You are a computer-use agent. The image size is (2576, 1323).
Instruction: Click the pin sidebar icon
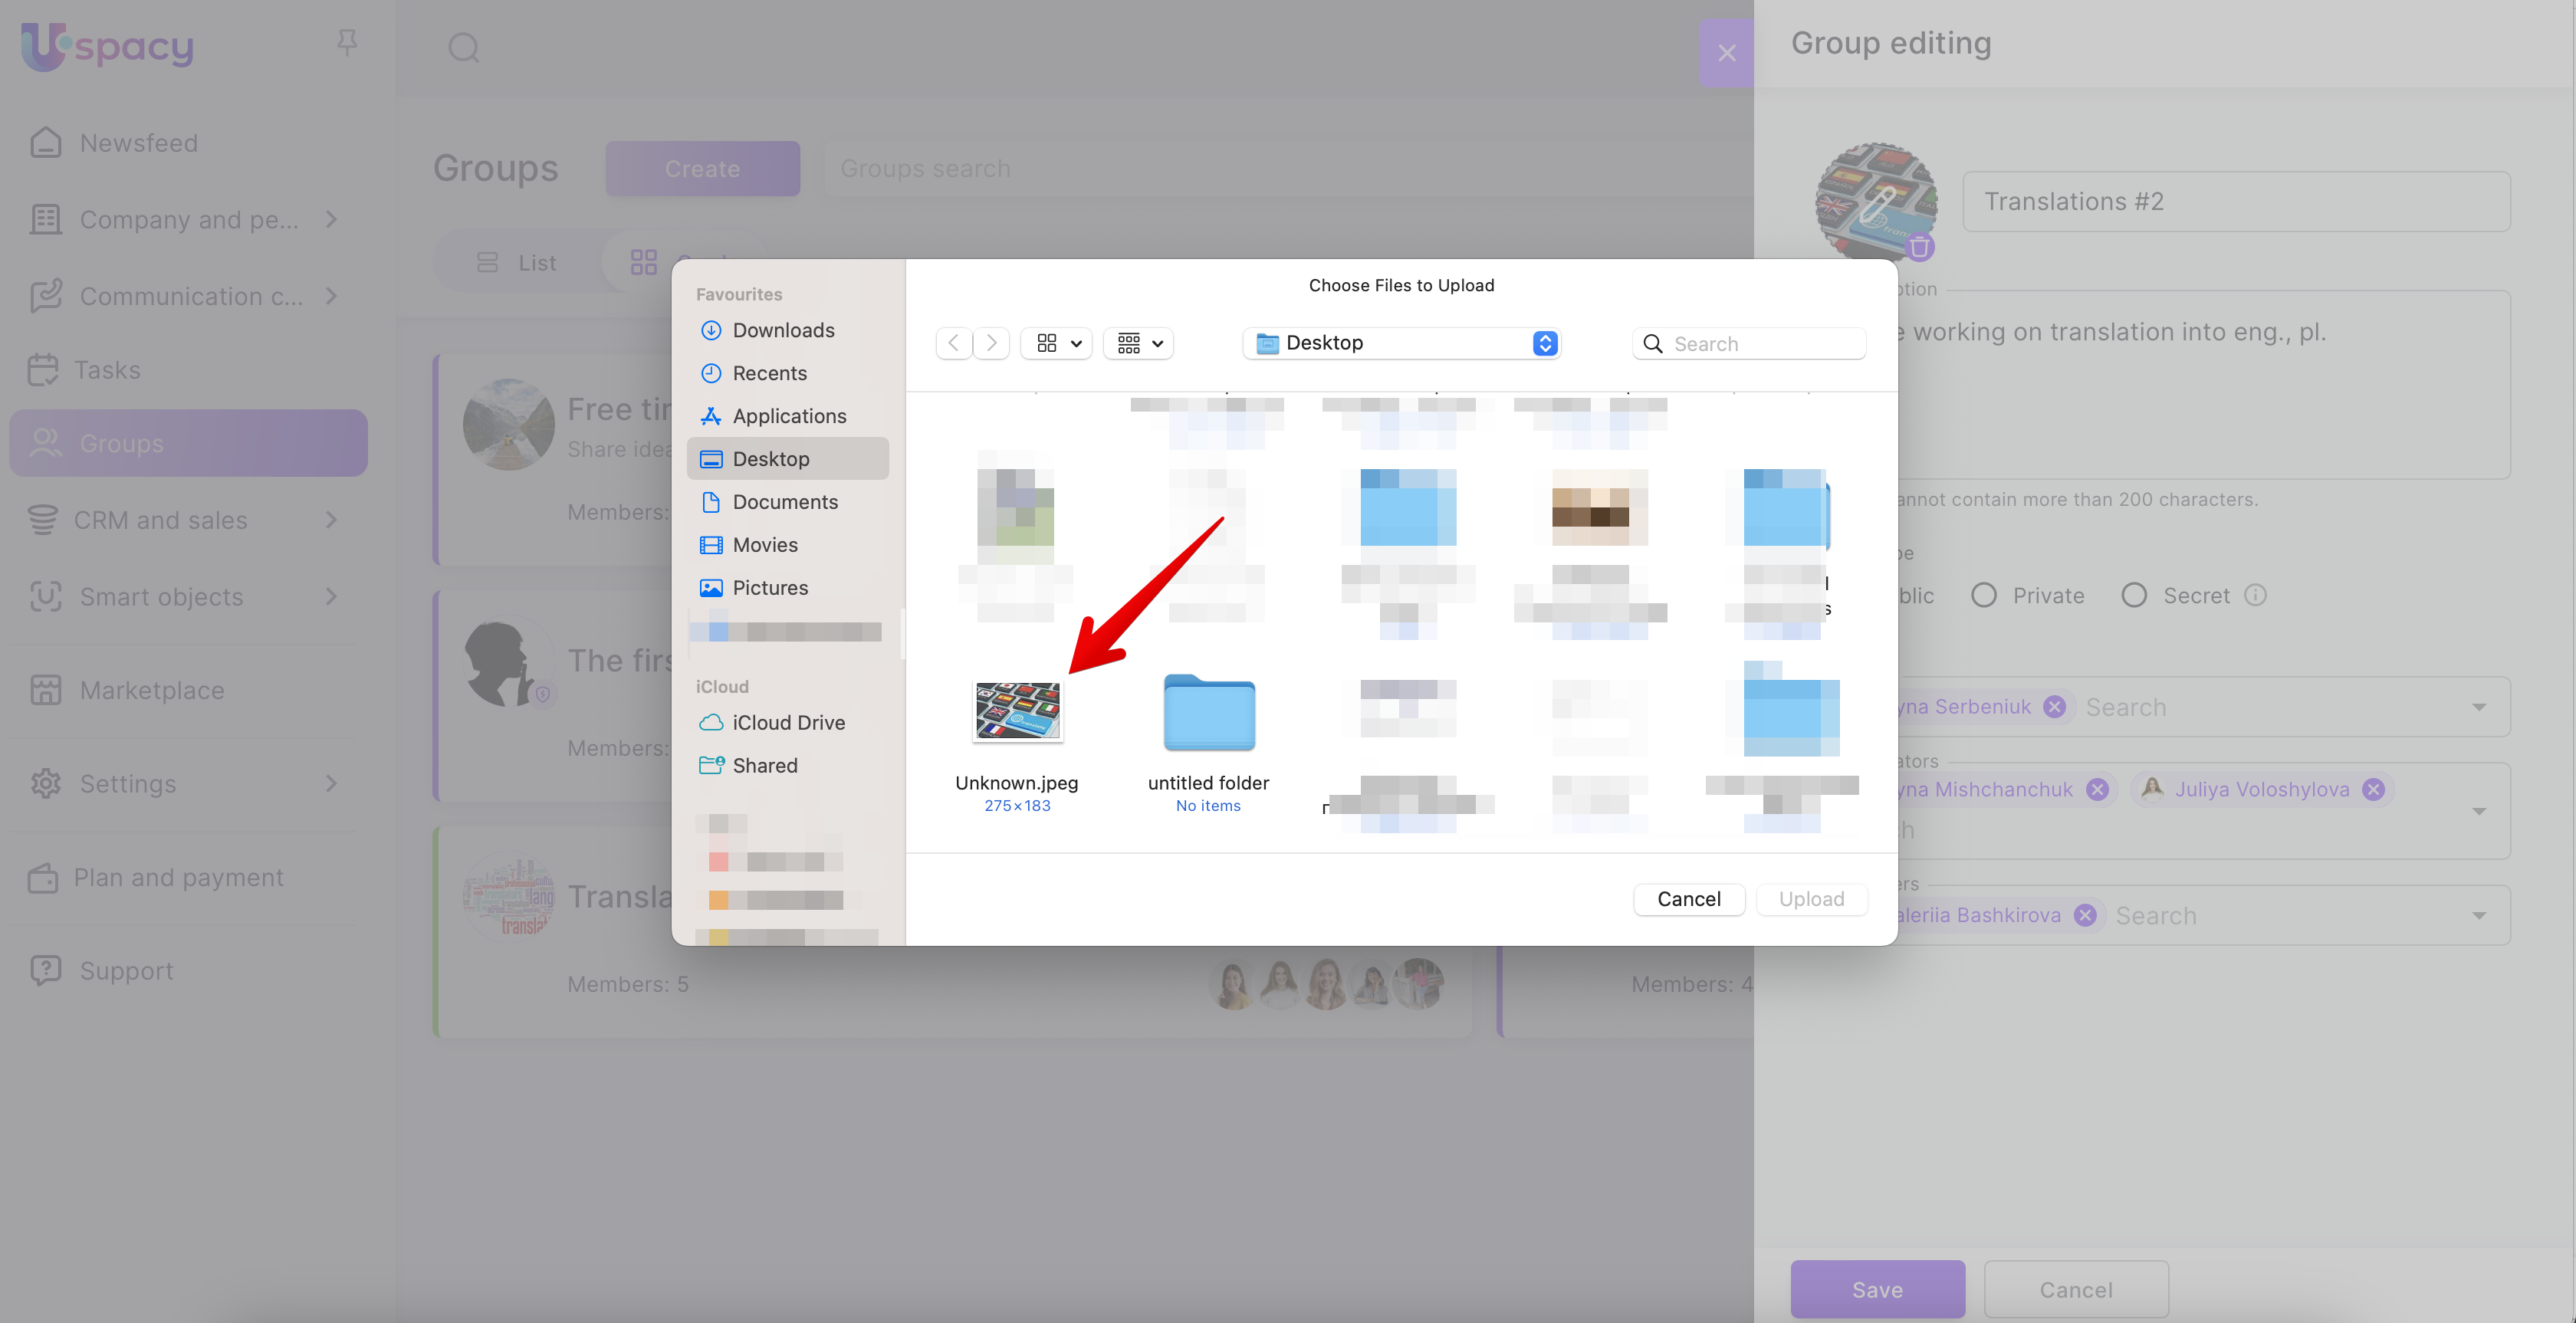(346, 43)
